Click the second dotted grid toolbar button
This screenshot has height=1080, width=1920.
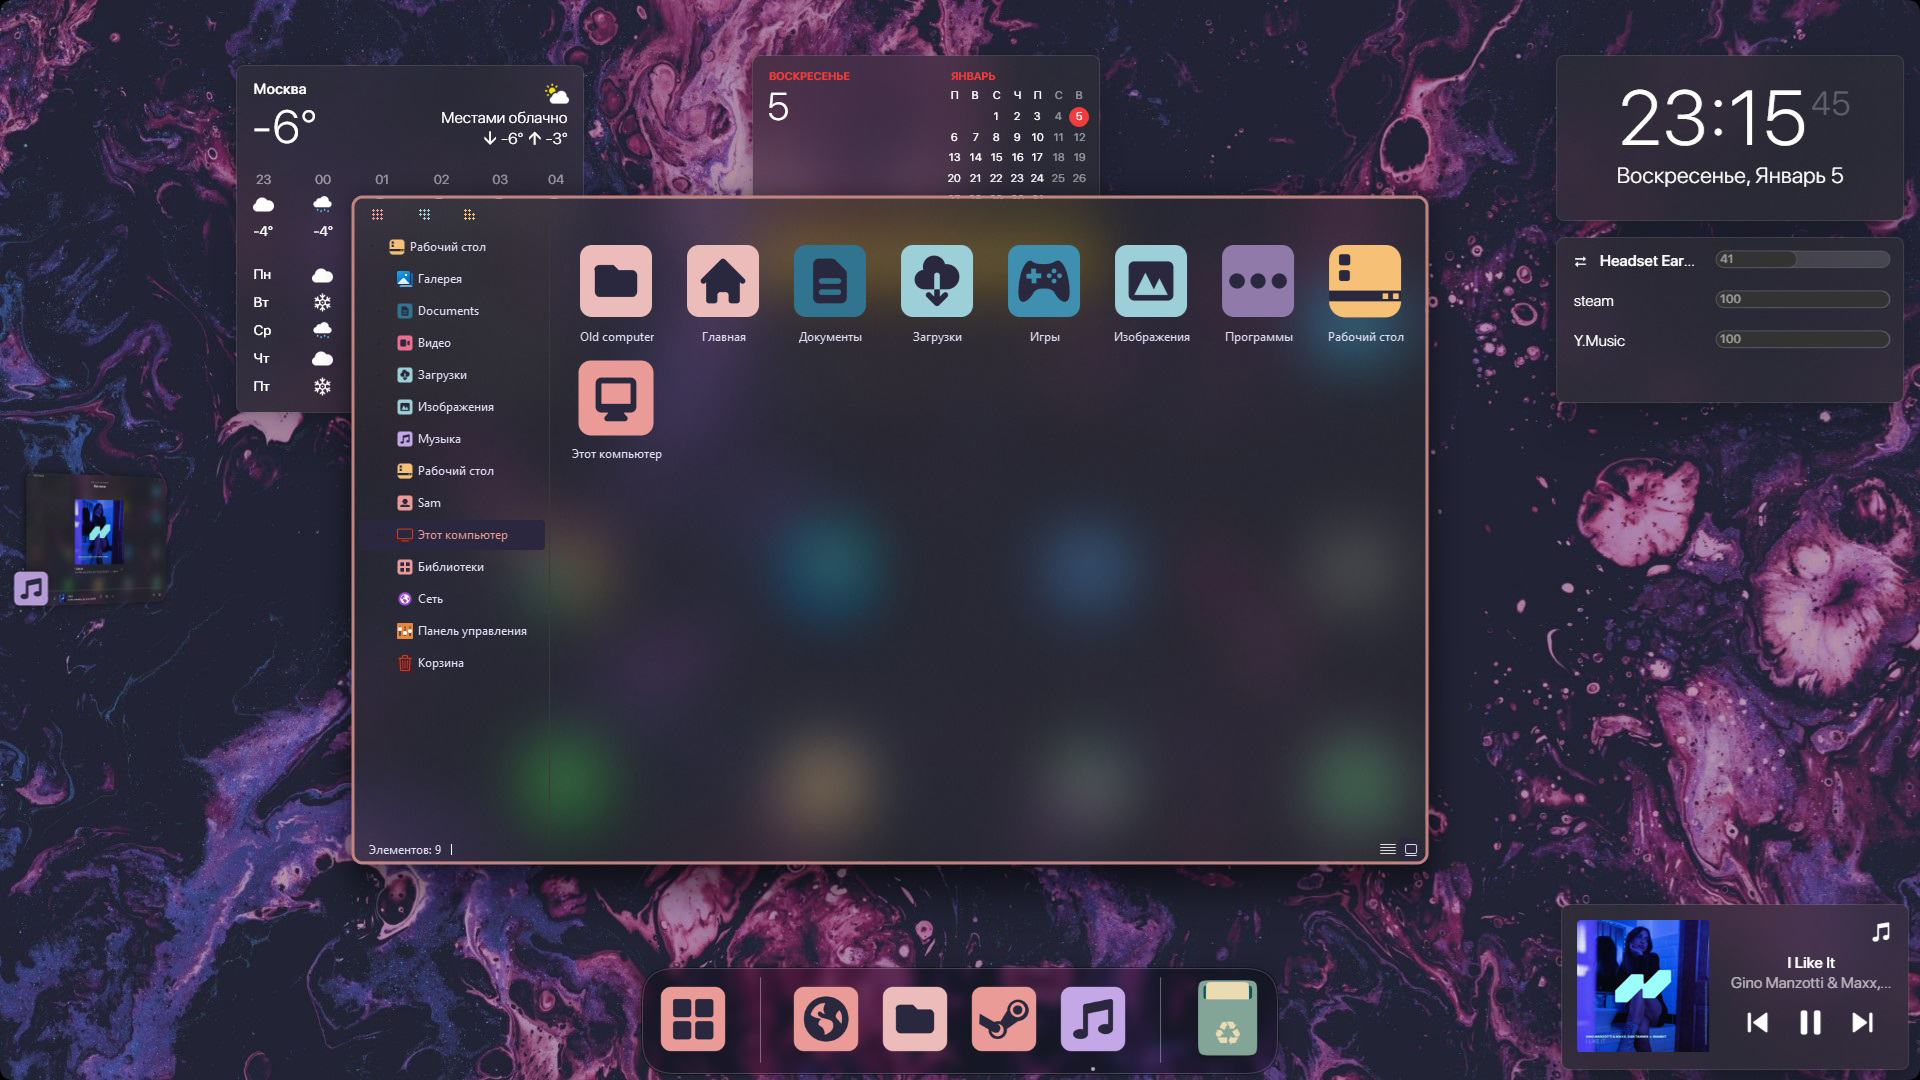424,214
